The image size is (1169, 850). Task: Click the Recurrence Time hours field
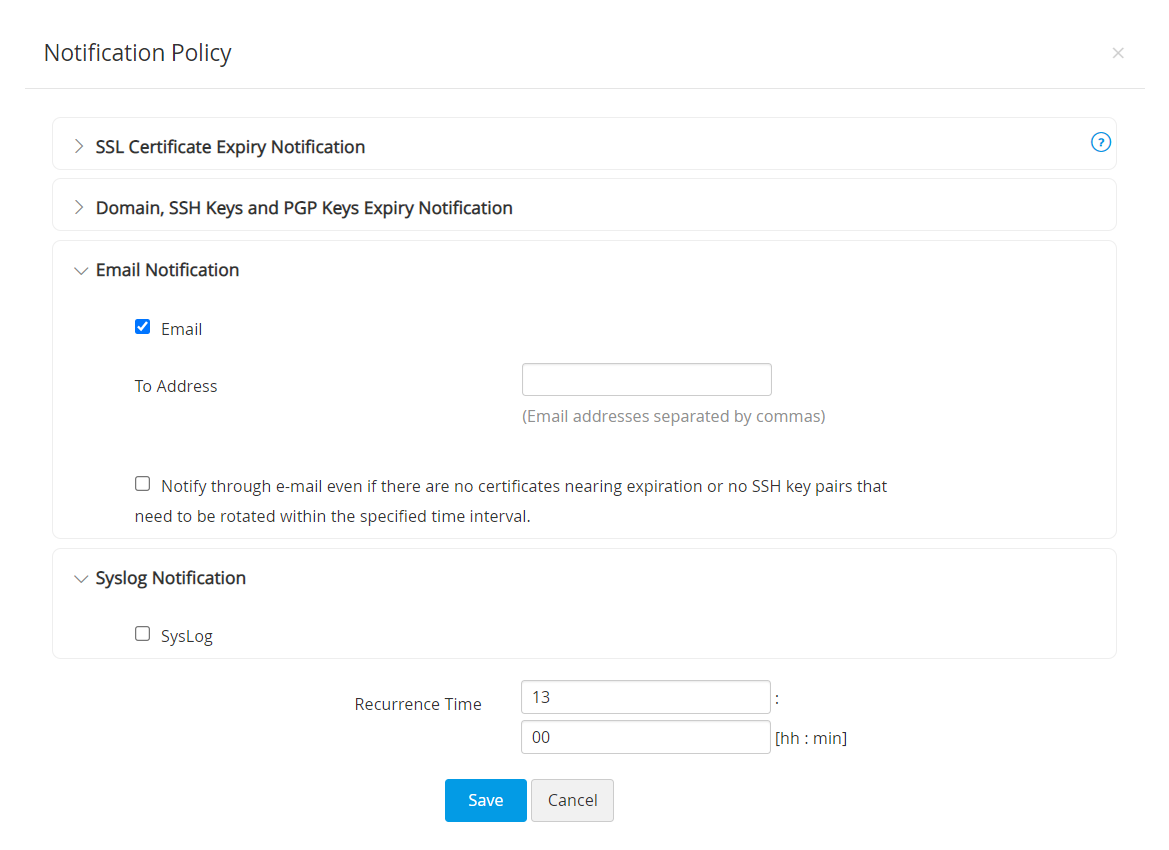point(646,697)
